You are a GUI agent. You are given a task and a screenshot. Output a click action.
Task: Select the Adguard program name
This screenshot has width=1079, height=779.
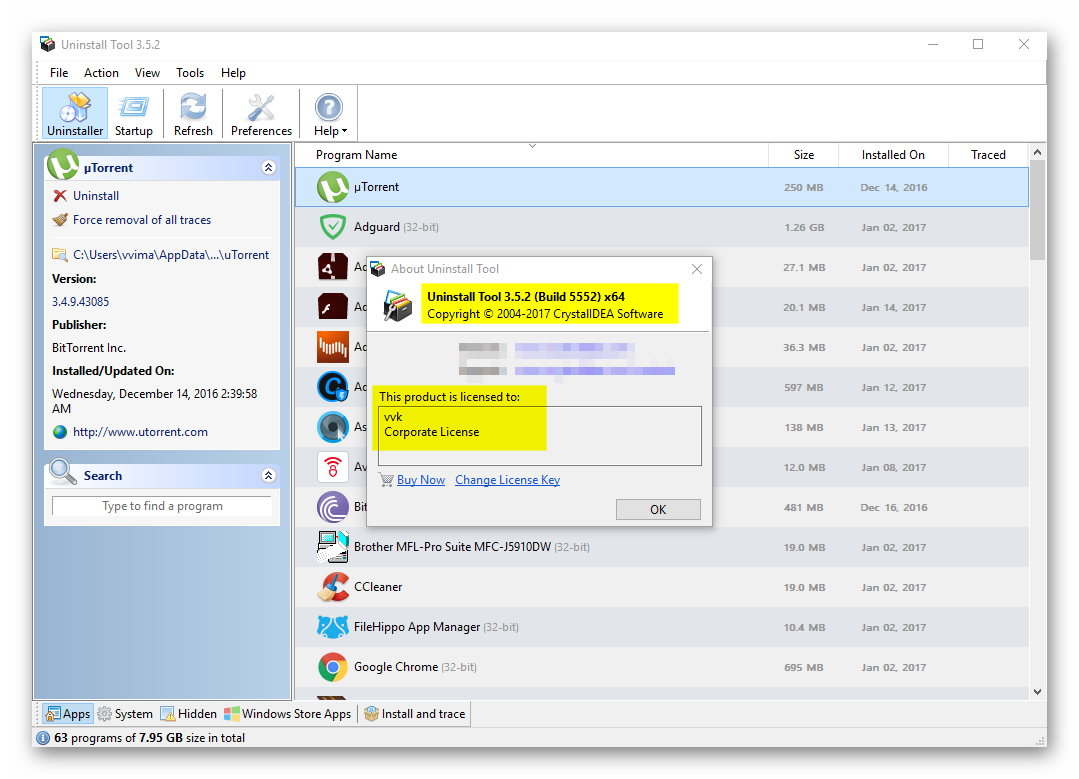[376, 227]
